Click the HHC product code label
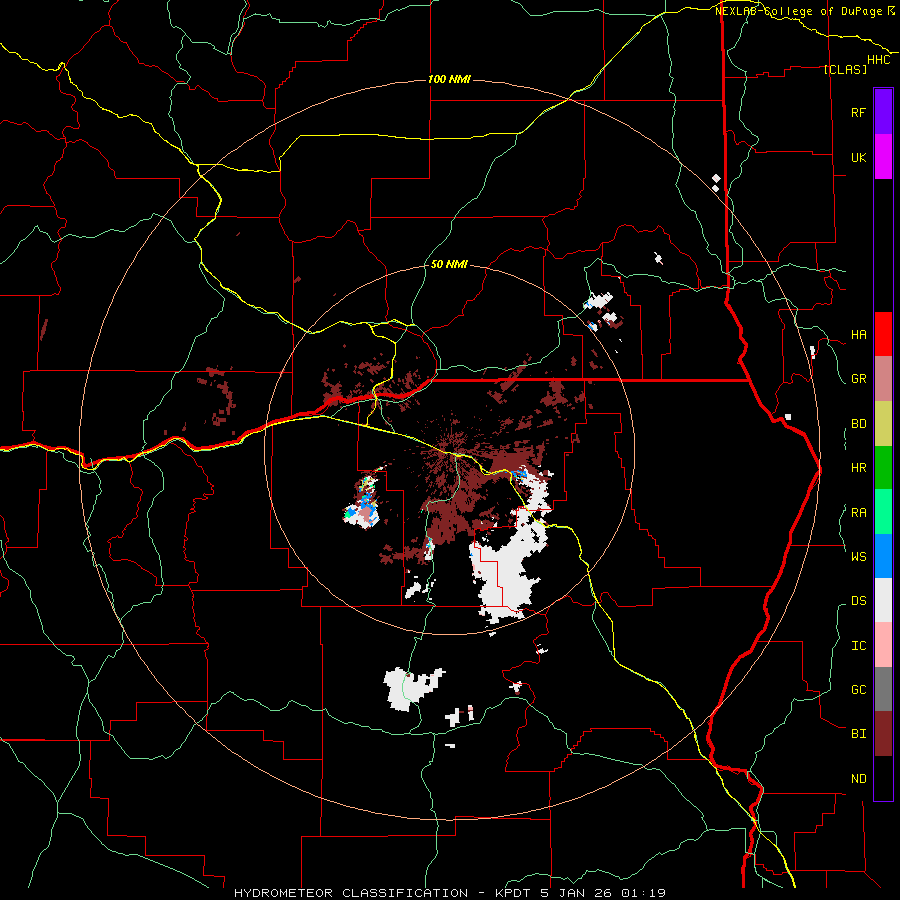 pyautogui.click(x=879, y=60)
